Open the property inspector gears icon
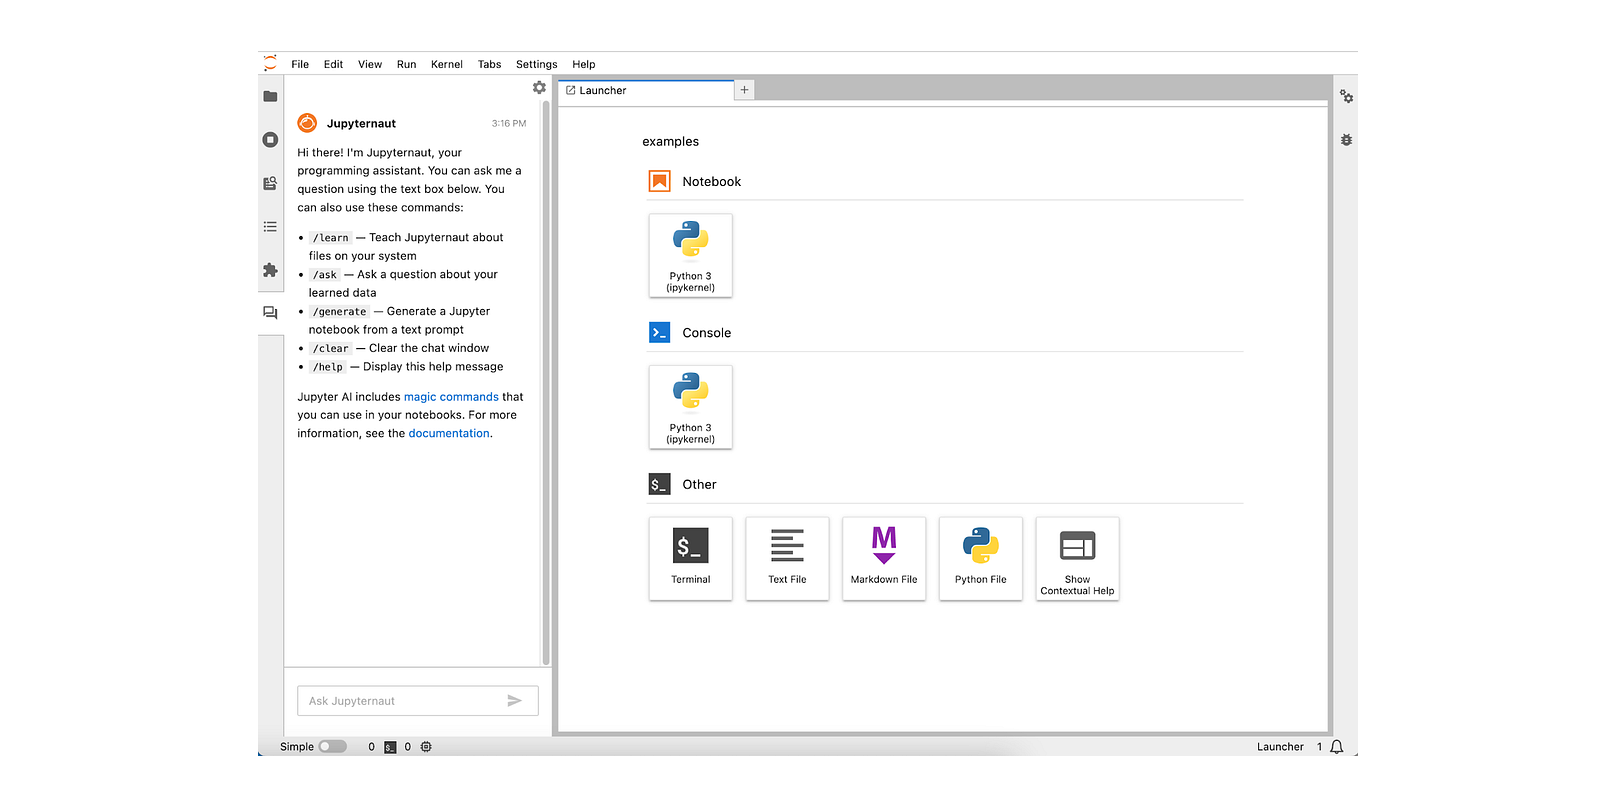Viewport: 1616px width, 808px height. 1347,97
